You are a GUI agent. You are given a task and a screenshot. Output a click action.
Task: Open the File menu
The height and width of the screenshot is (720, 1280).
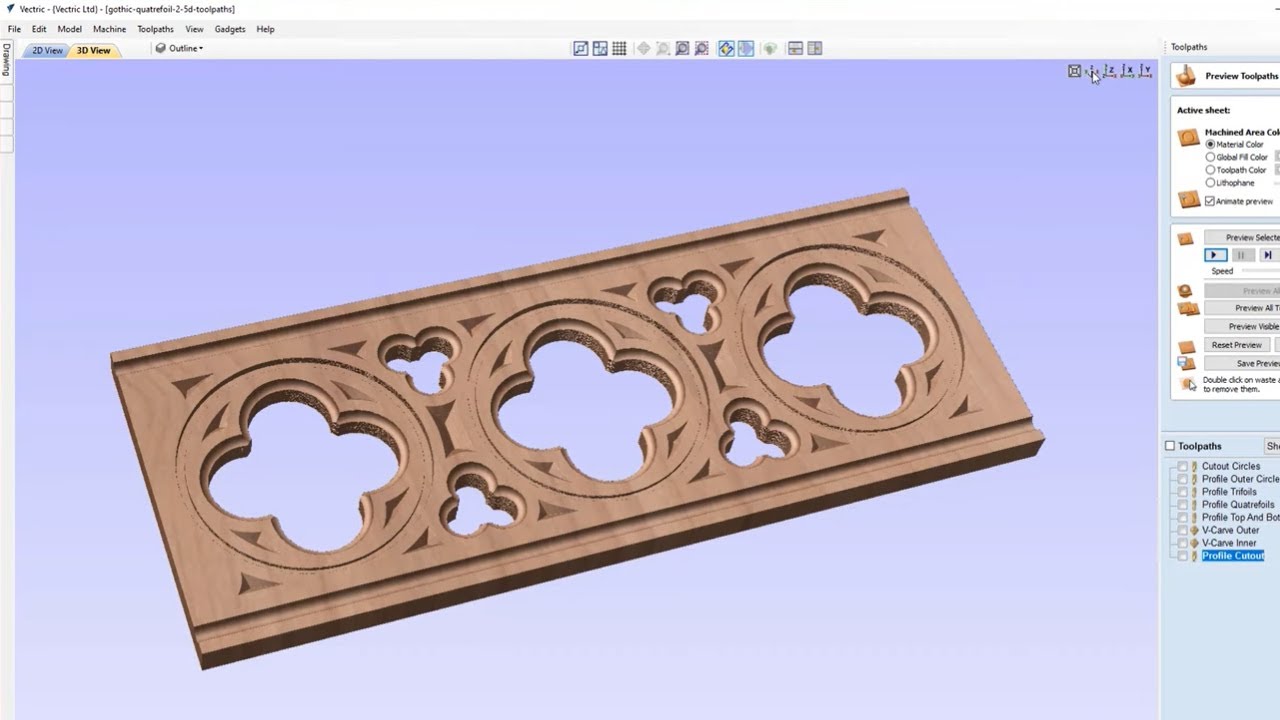coord(14,29)
